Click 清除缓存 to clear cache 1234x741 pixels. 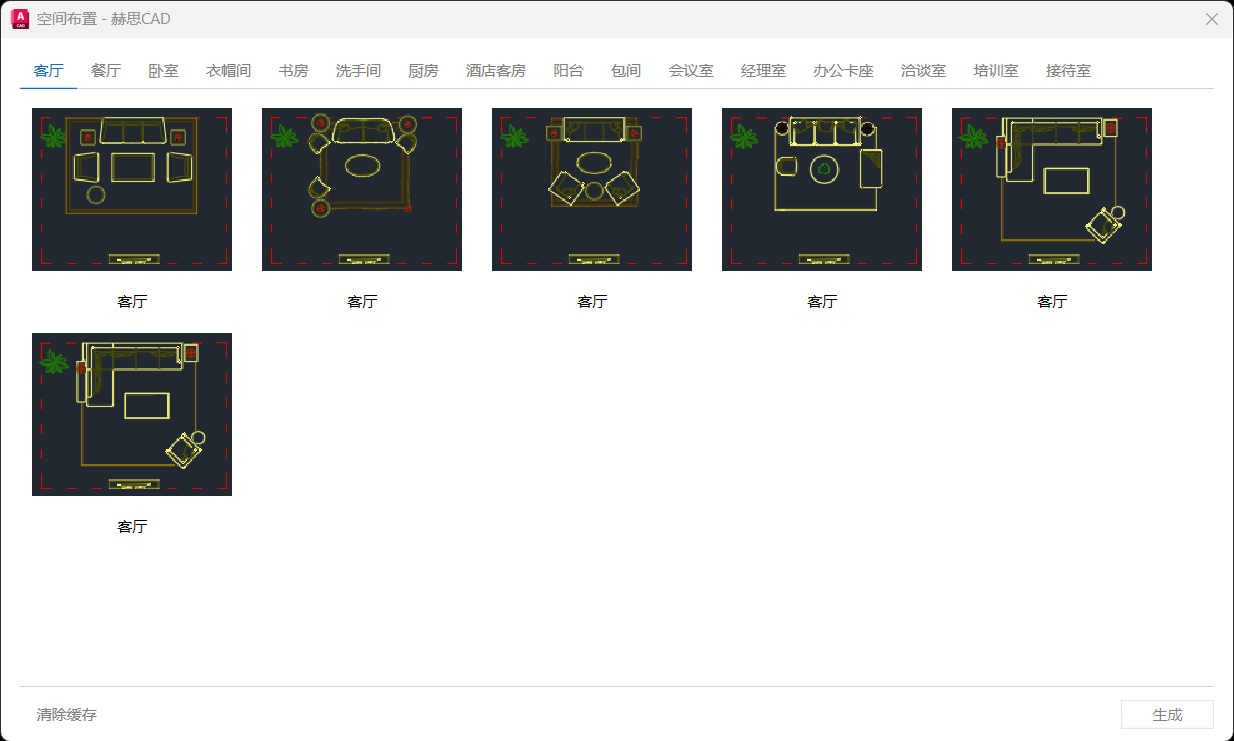[x=67, y=715]
